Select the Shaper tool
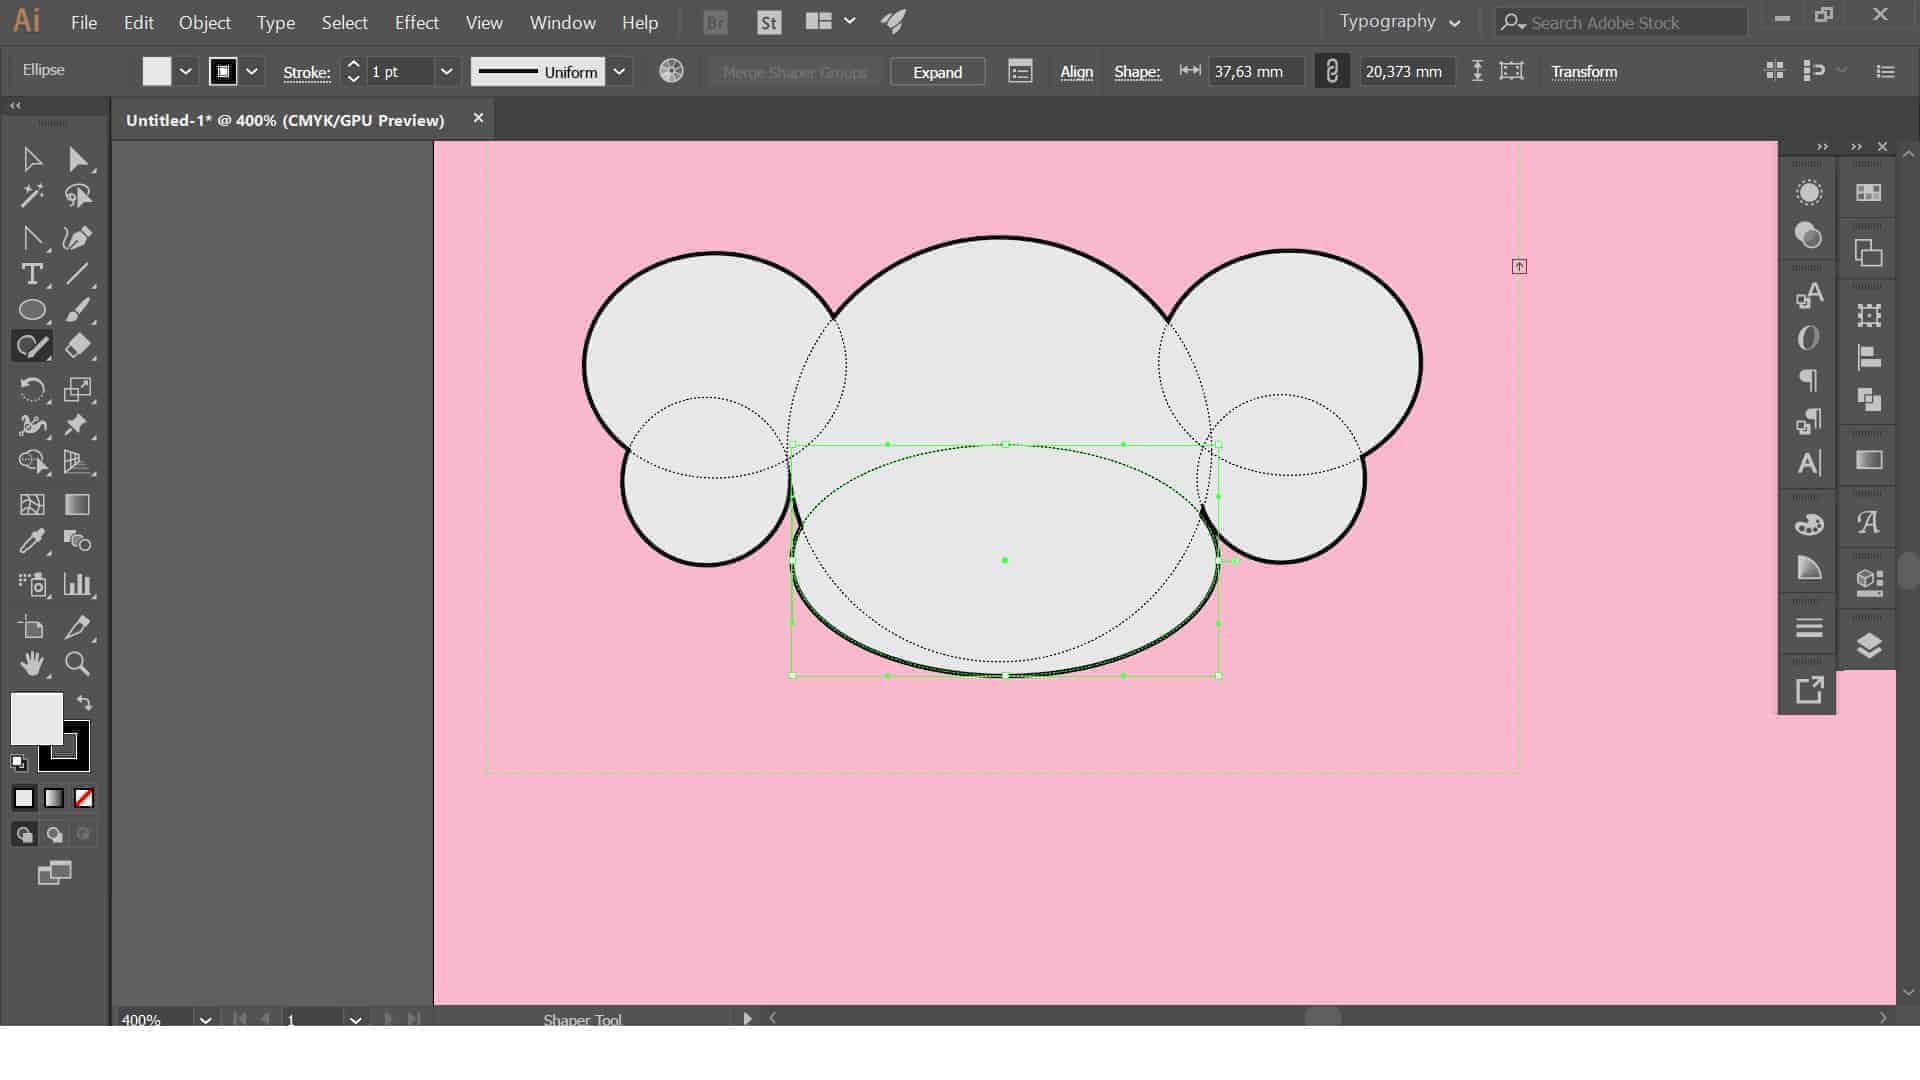 tap(32, 346)
